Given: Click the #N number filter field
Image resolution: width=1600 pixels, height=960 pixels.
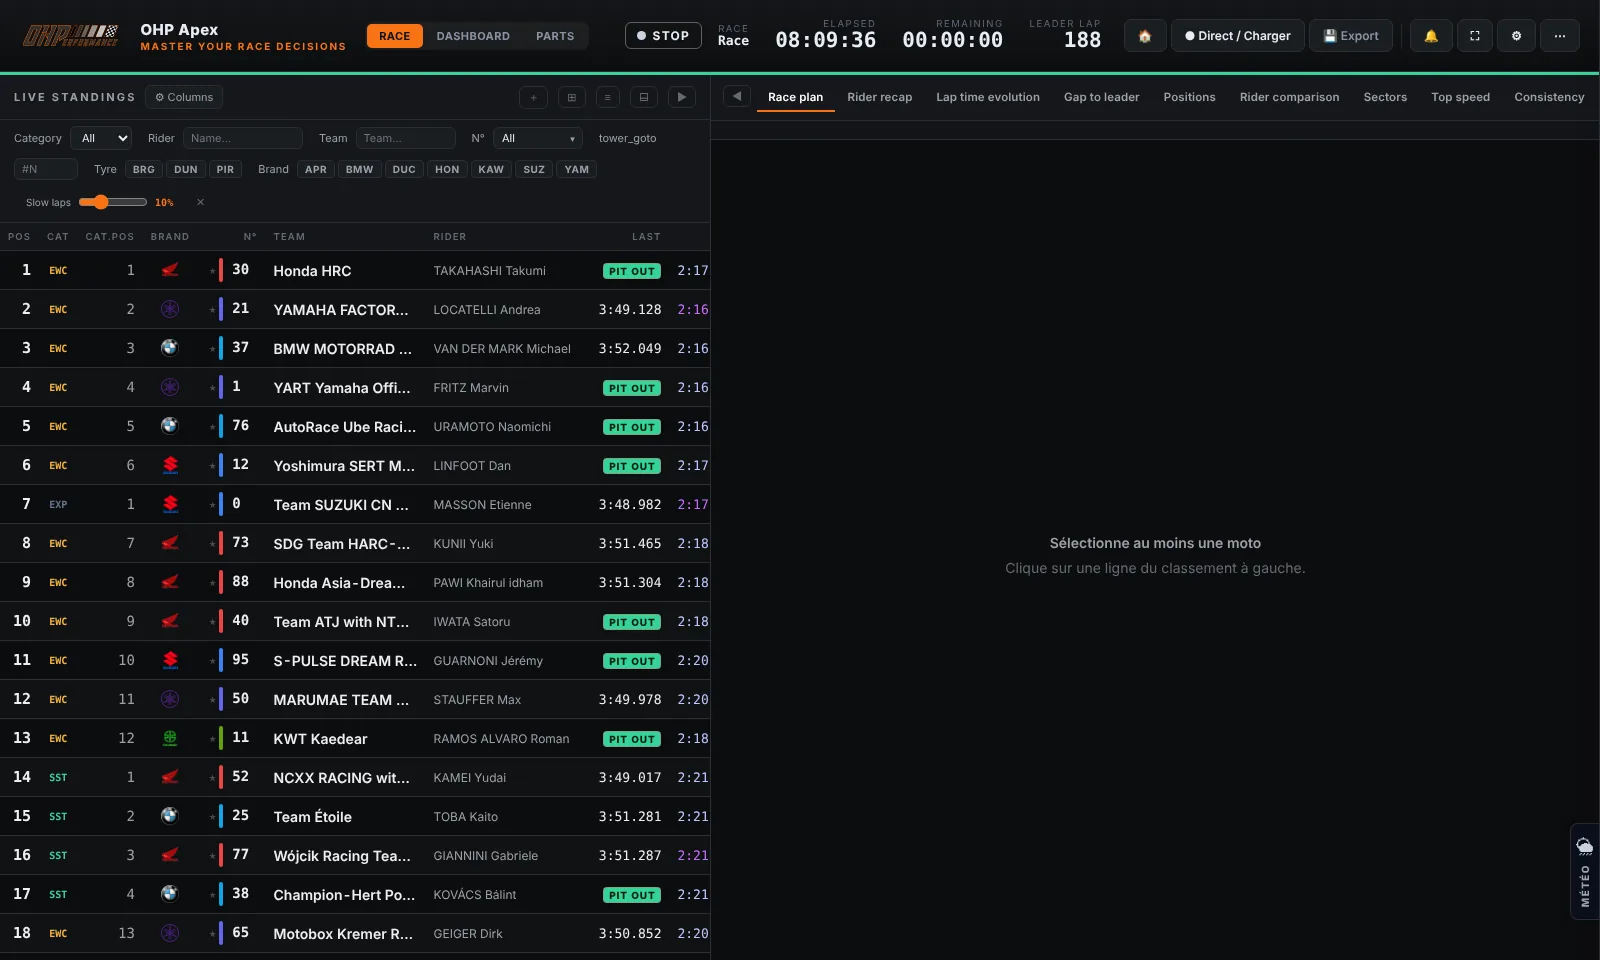Looking at the screenshot, I should (46, 169).
